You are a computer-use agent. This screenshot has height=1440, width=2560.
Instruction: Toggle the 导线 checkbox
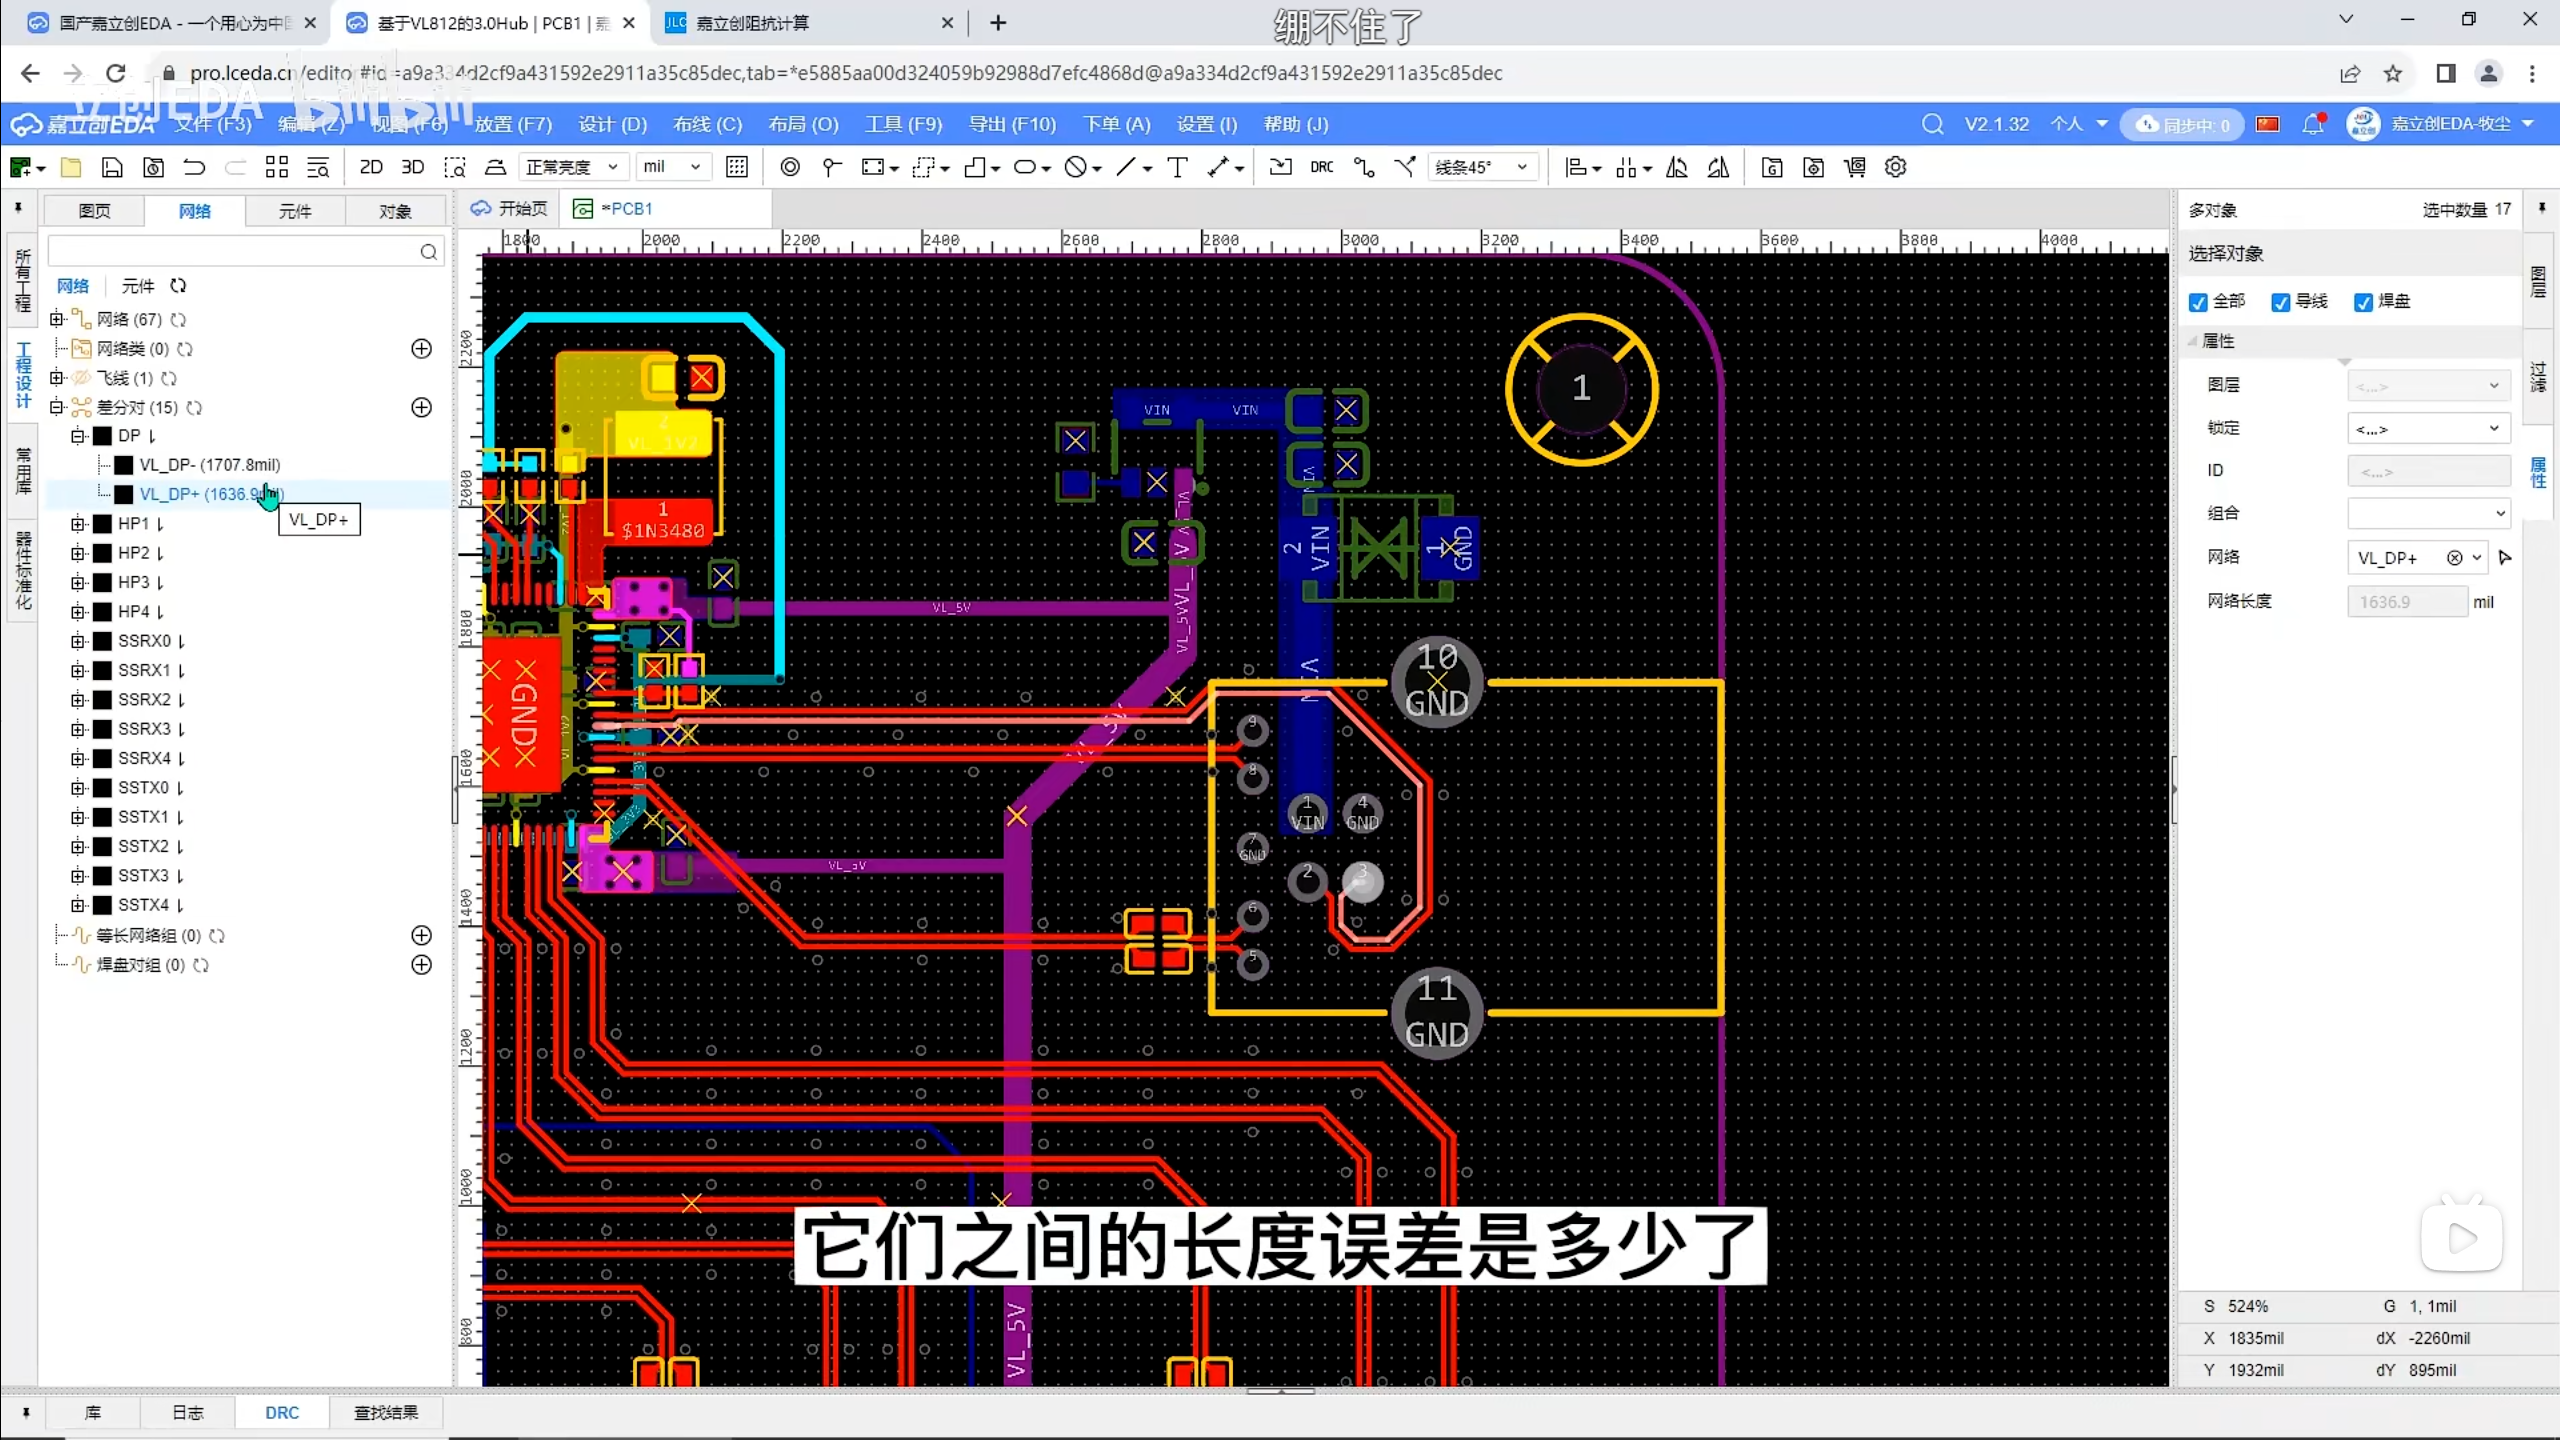coord(2281,302)
